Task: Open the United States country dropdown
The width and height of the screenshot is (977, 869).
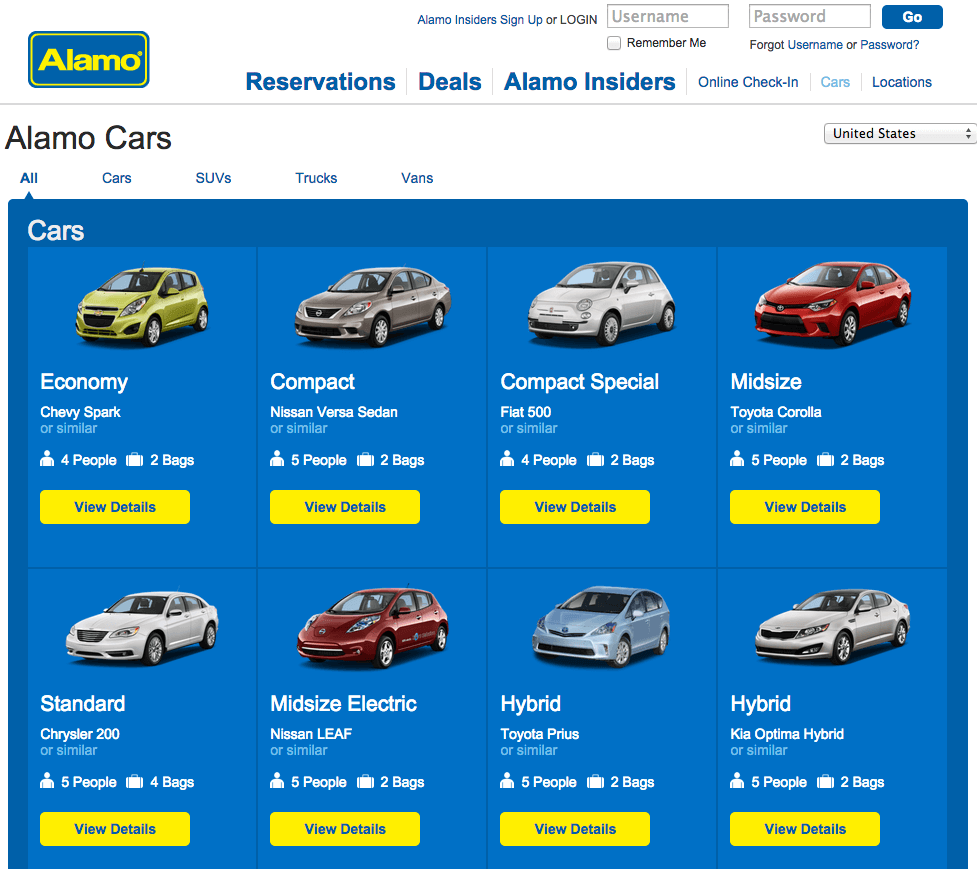Action: tap(899, 133)
